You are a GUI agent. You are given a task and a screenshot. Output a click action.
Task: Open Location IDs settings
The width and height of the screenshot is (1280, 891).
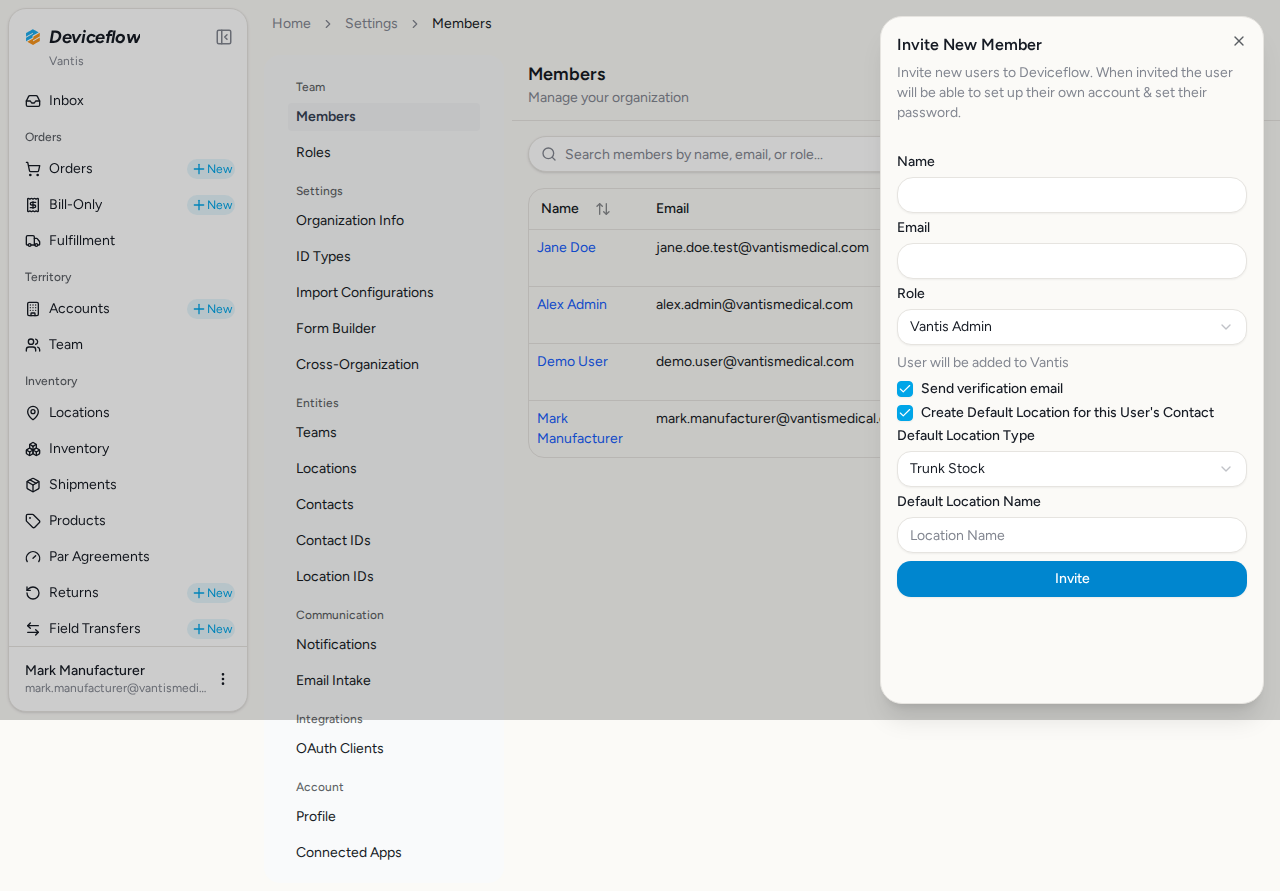pyautogui.click(x=384, y=577)
